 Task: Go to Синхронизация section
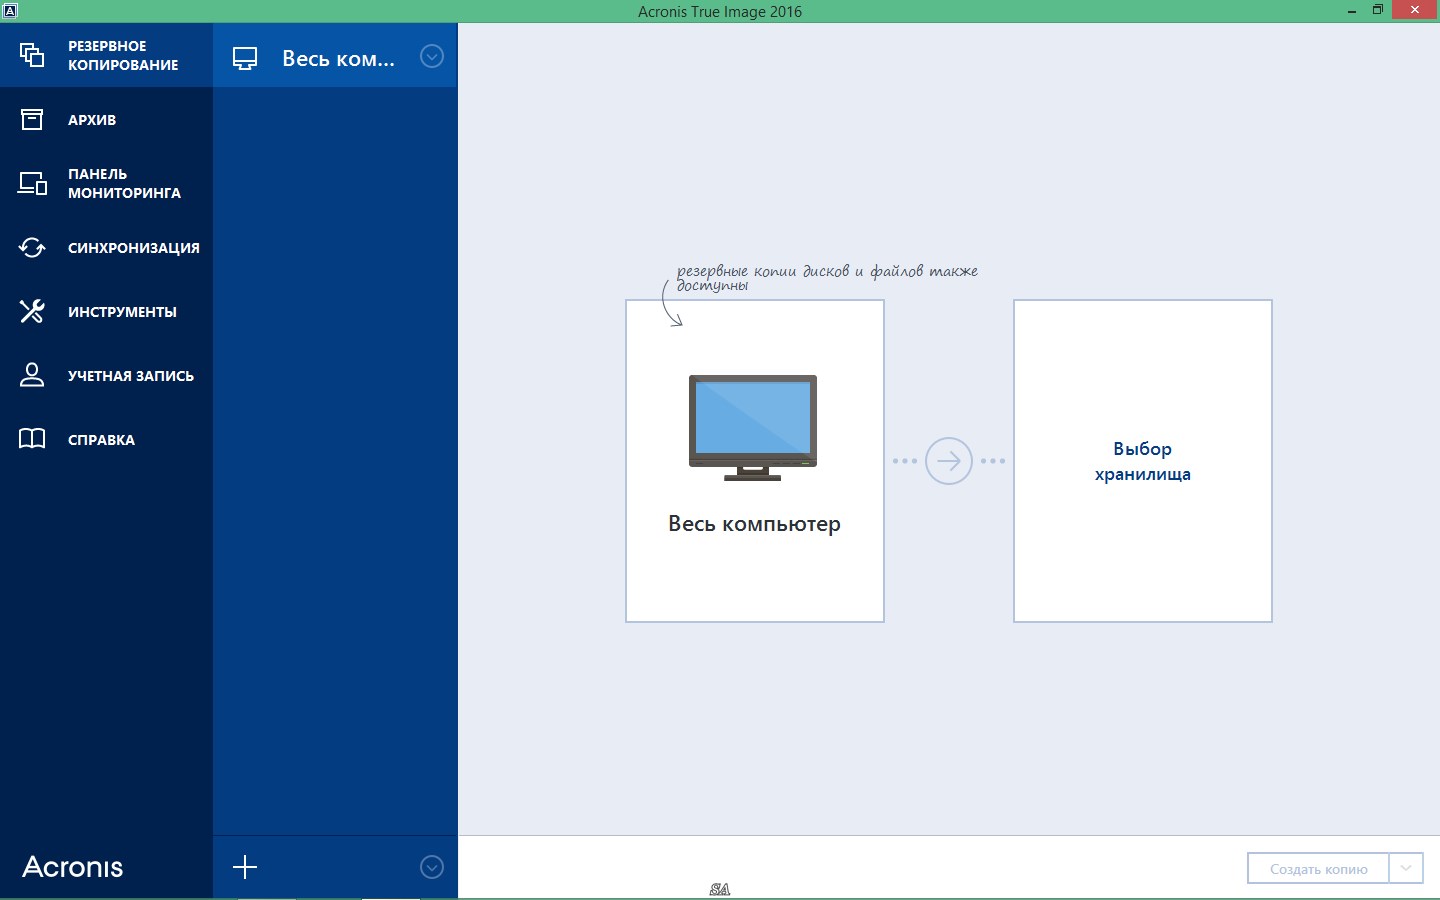tap(134, 248)
